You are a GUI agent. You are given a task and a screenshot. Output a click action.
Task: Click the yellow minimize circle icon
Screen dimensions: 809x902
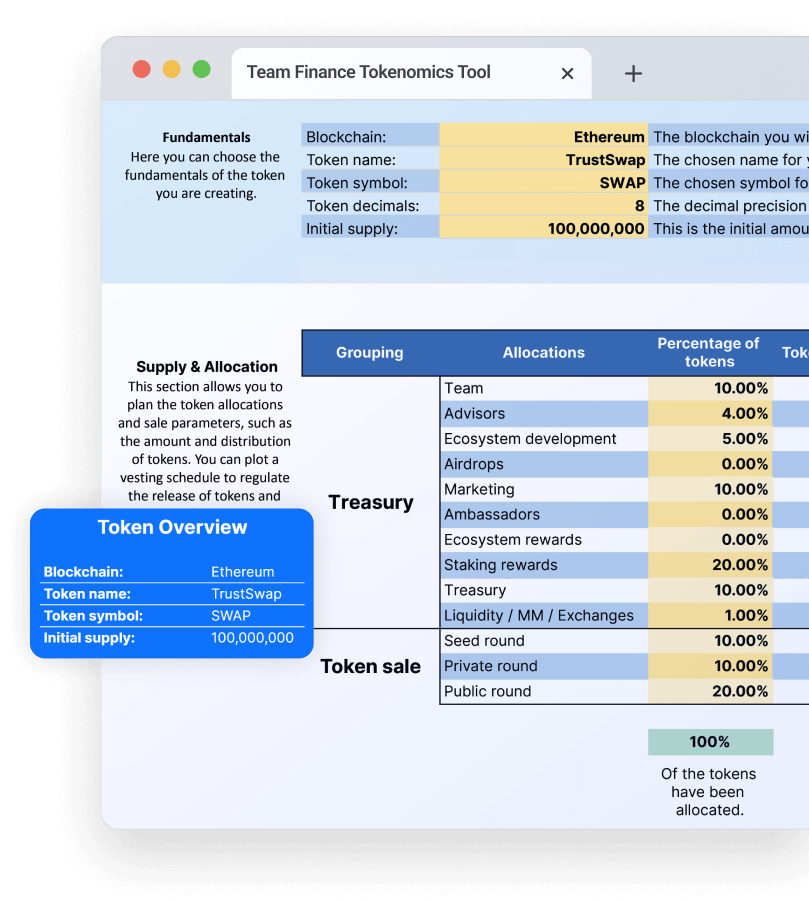click(171, 69)
